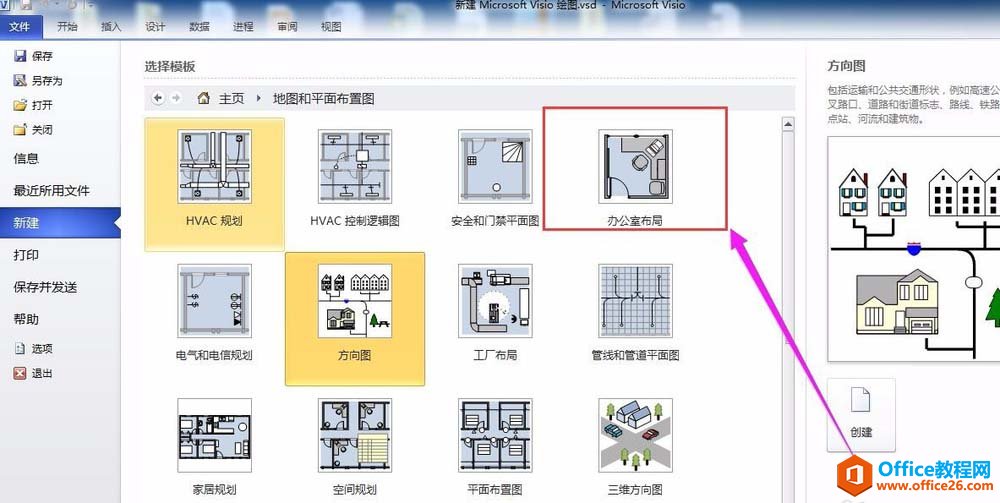
Task: Select the 空间规划 template icon
Action: (355, 435)
